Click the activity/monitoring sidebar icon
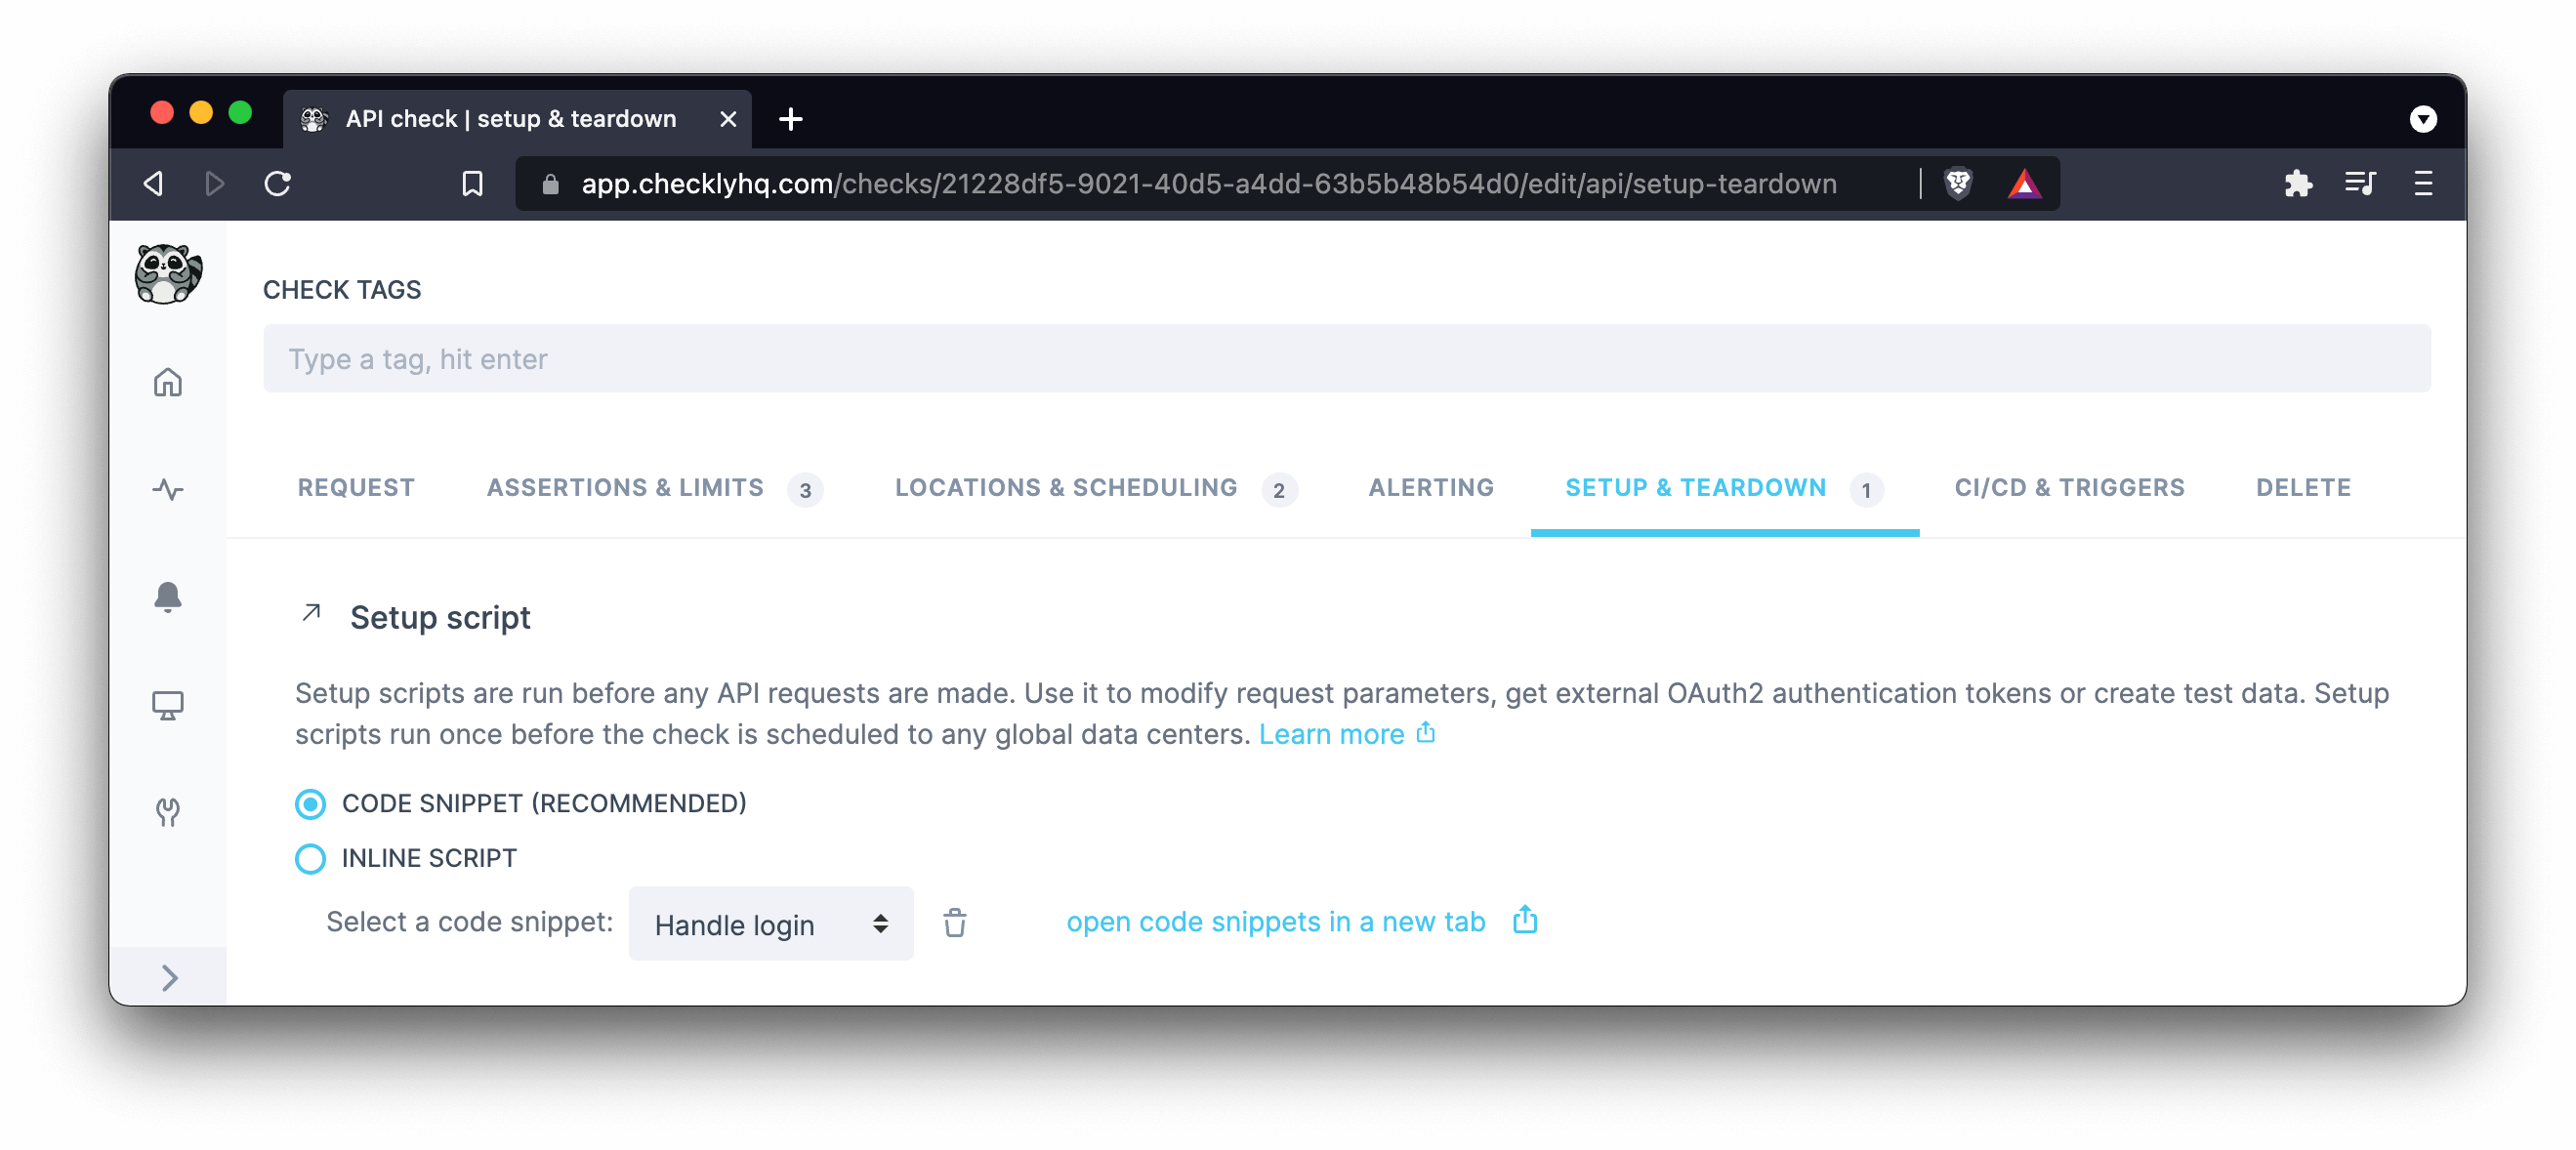The height and width of the screenshot is (1150, 2576). click(x=168, y=489)
